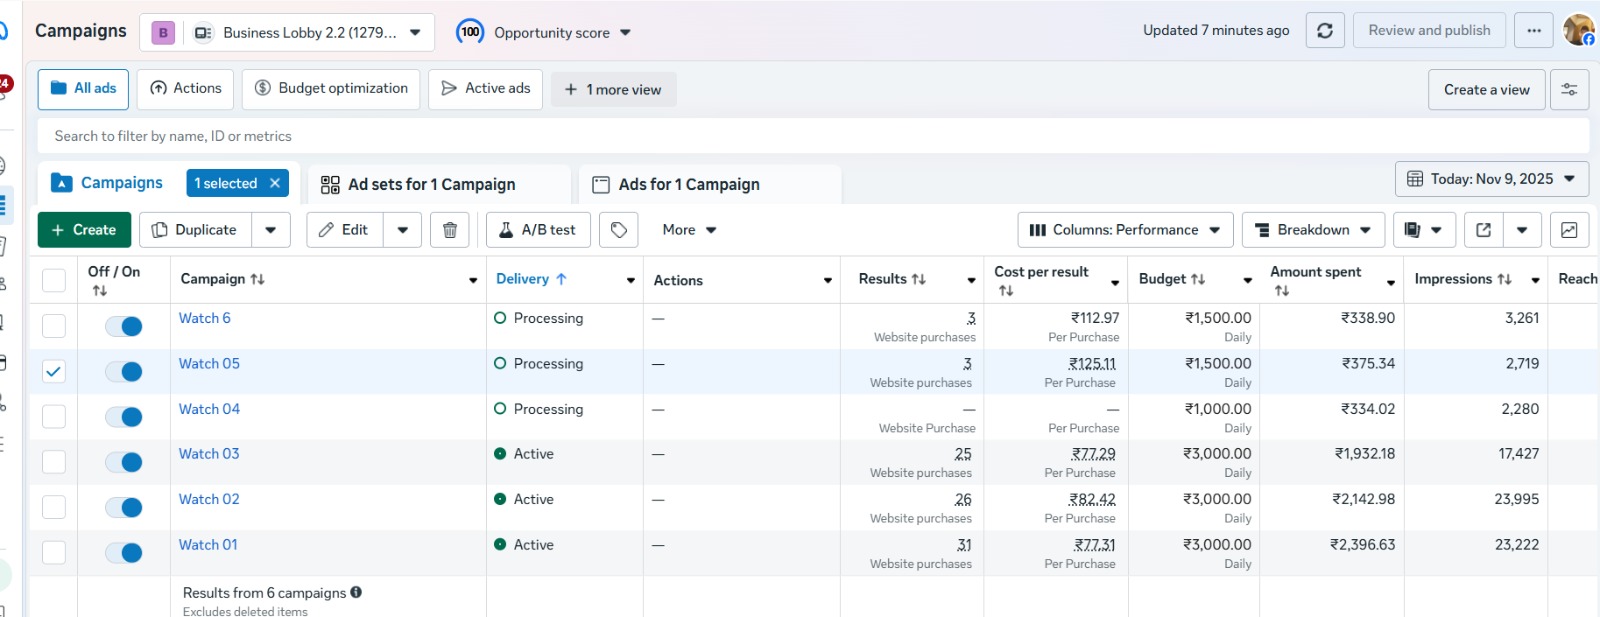Click the tag label icon
1600x617 pixels.
[x=619, y=230]
